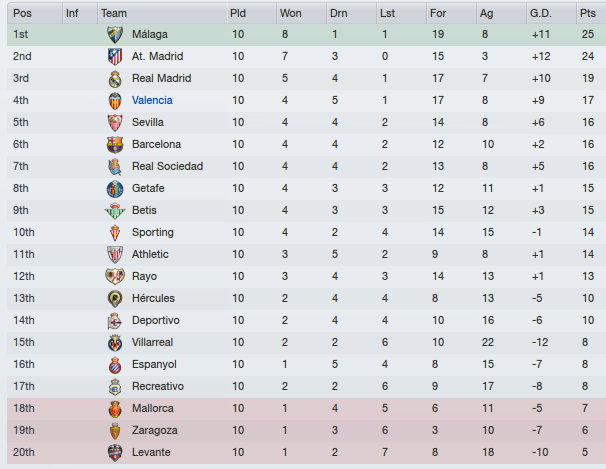Click the Villarreal yellow crest icon
606x469 pixels.
pos(115,343)
